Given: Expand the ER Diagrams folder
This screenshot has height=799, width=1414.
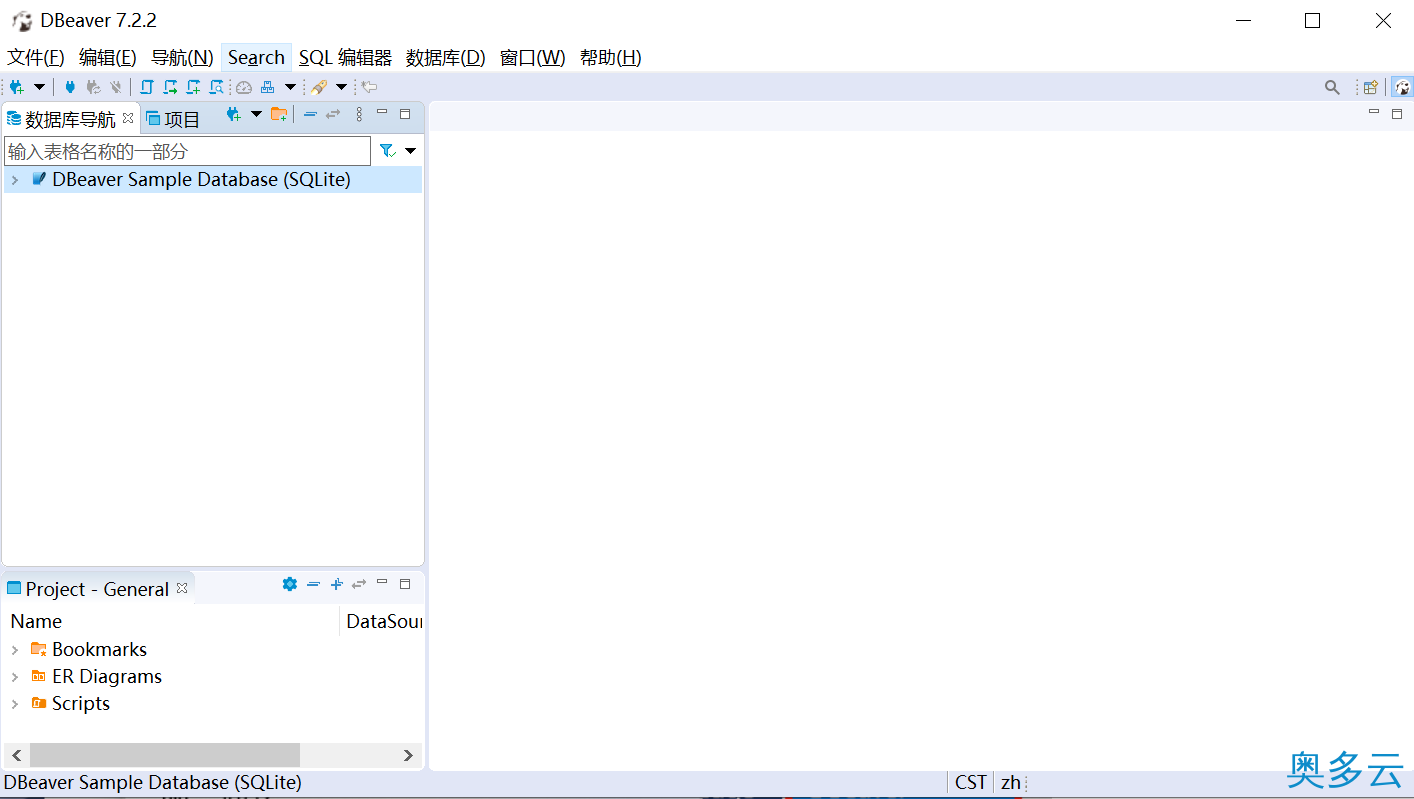Looking at the screenshot, I should [14, 677].
